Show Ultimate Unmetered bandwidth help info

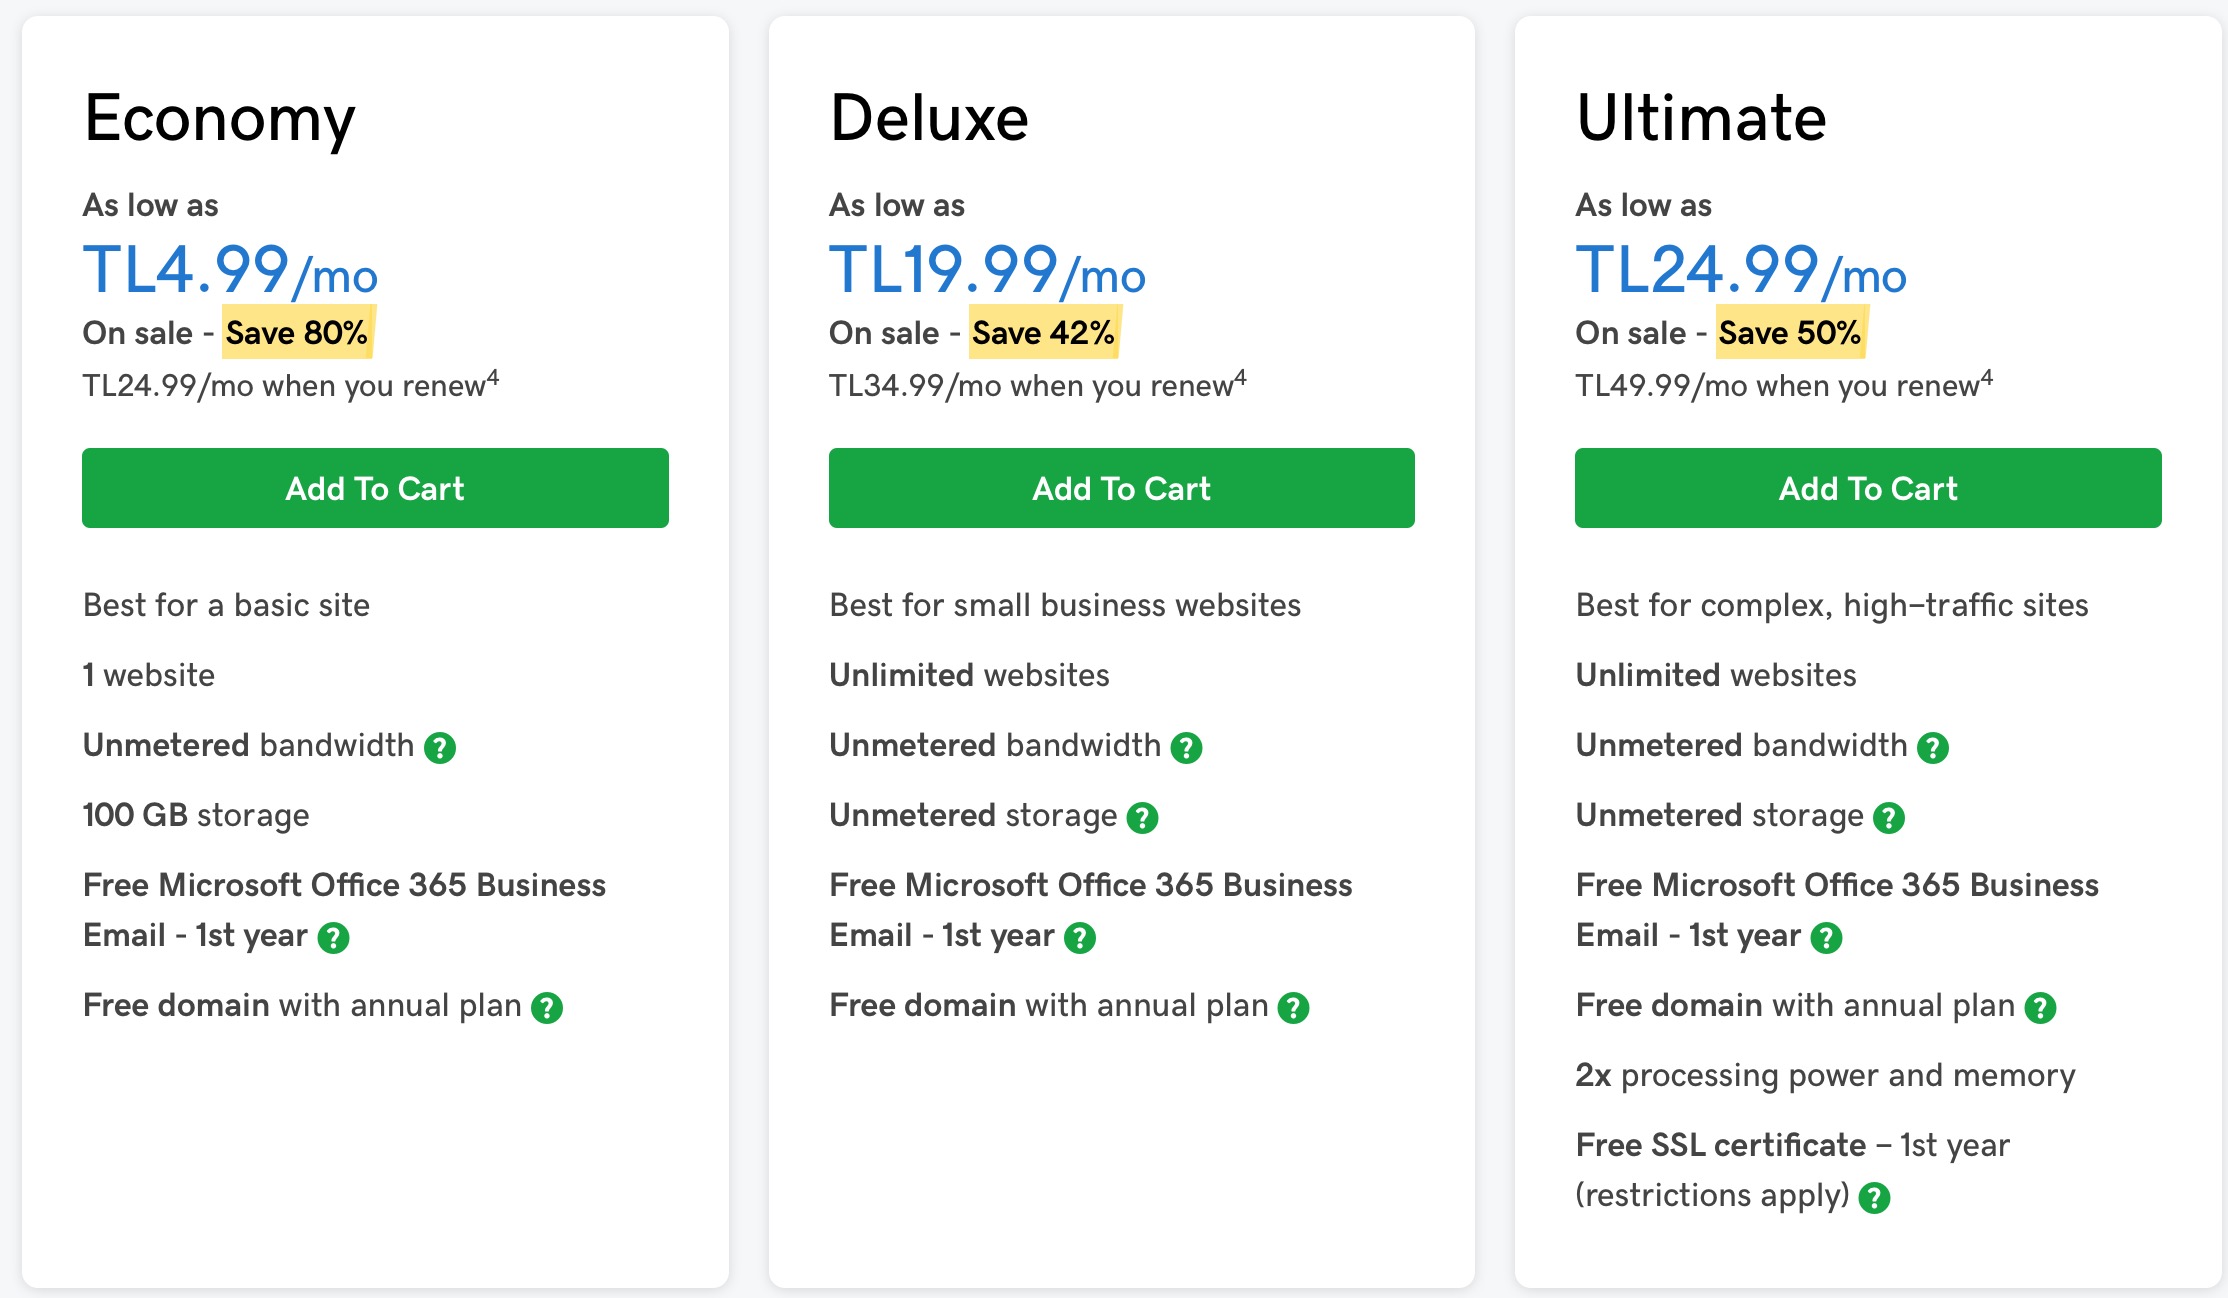1933,747
